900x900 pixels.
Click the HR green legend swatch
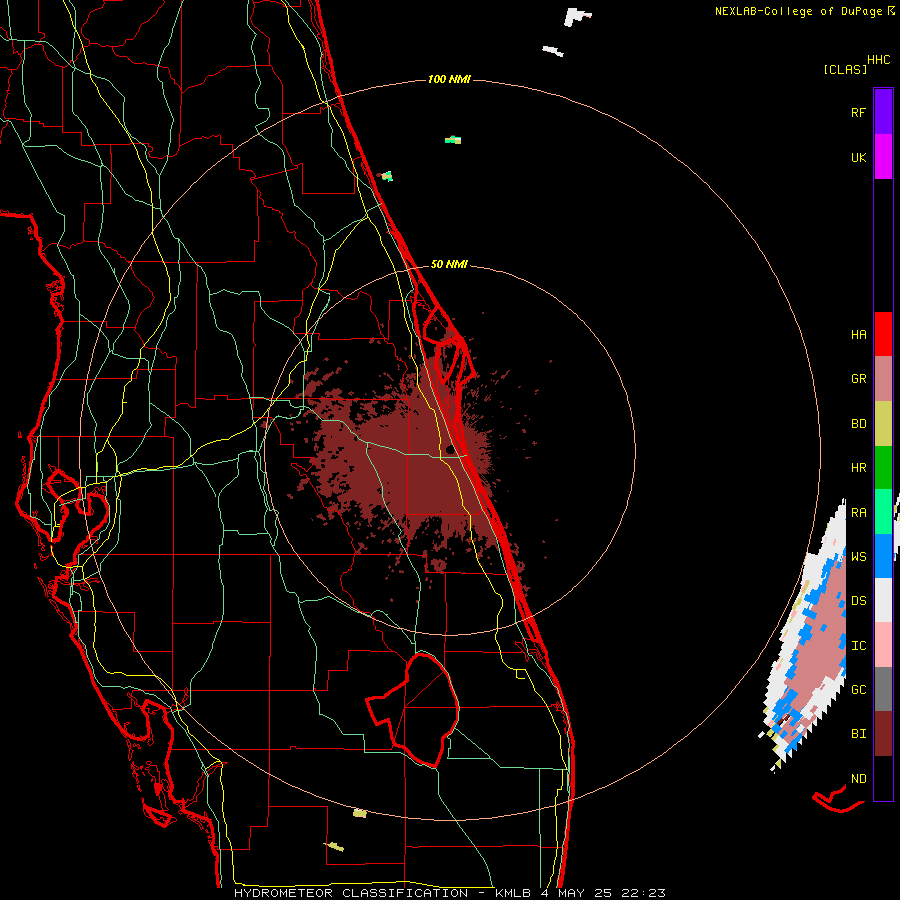tap(883, 467)
